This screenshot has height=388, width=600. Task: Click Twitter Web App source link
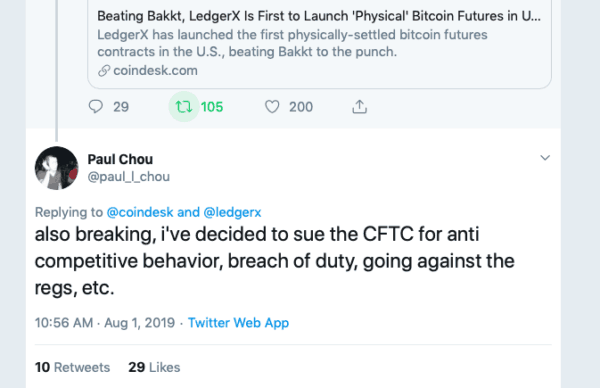point(238,323)
